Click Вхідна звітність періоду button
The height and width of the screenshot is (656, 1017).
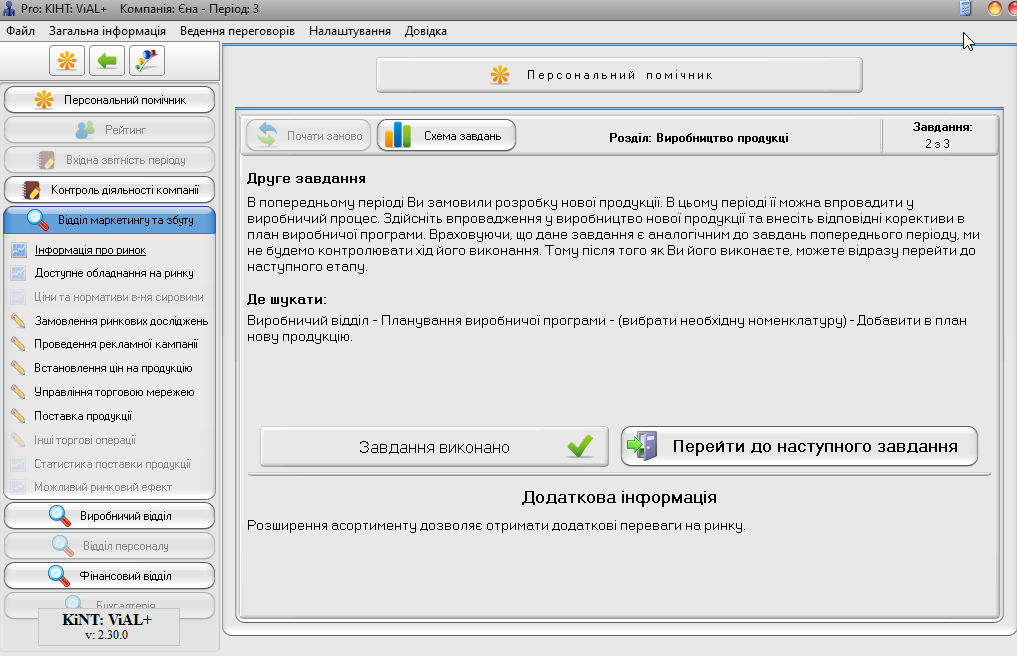(x=110, y=160)
